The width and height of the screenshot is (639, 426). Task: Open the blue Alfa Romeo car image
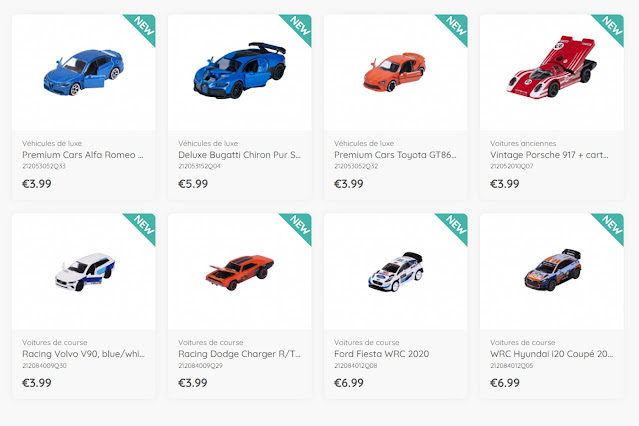coord(84,72)
